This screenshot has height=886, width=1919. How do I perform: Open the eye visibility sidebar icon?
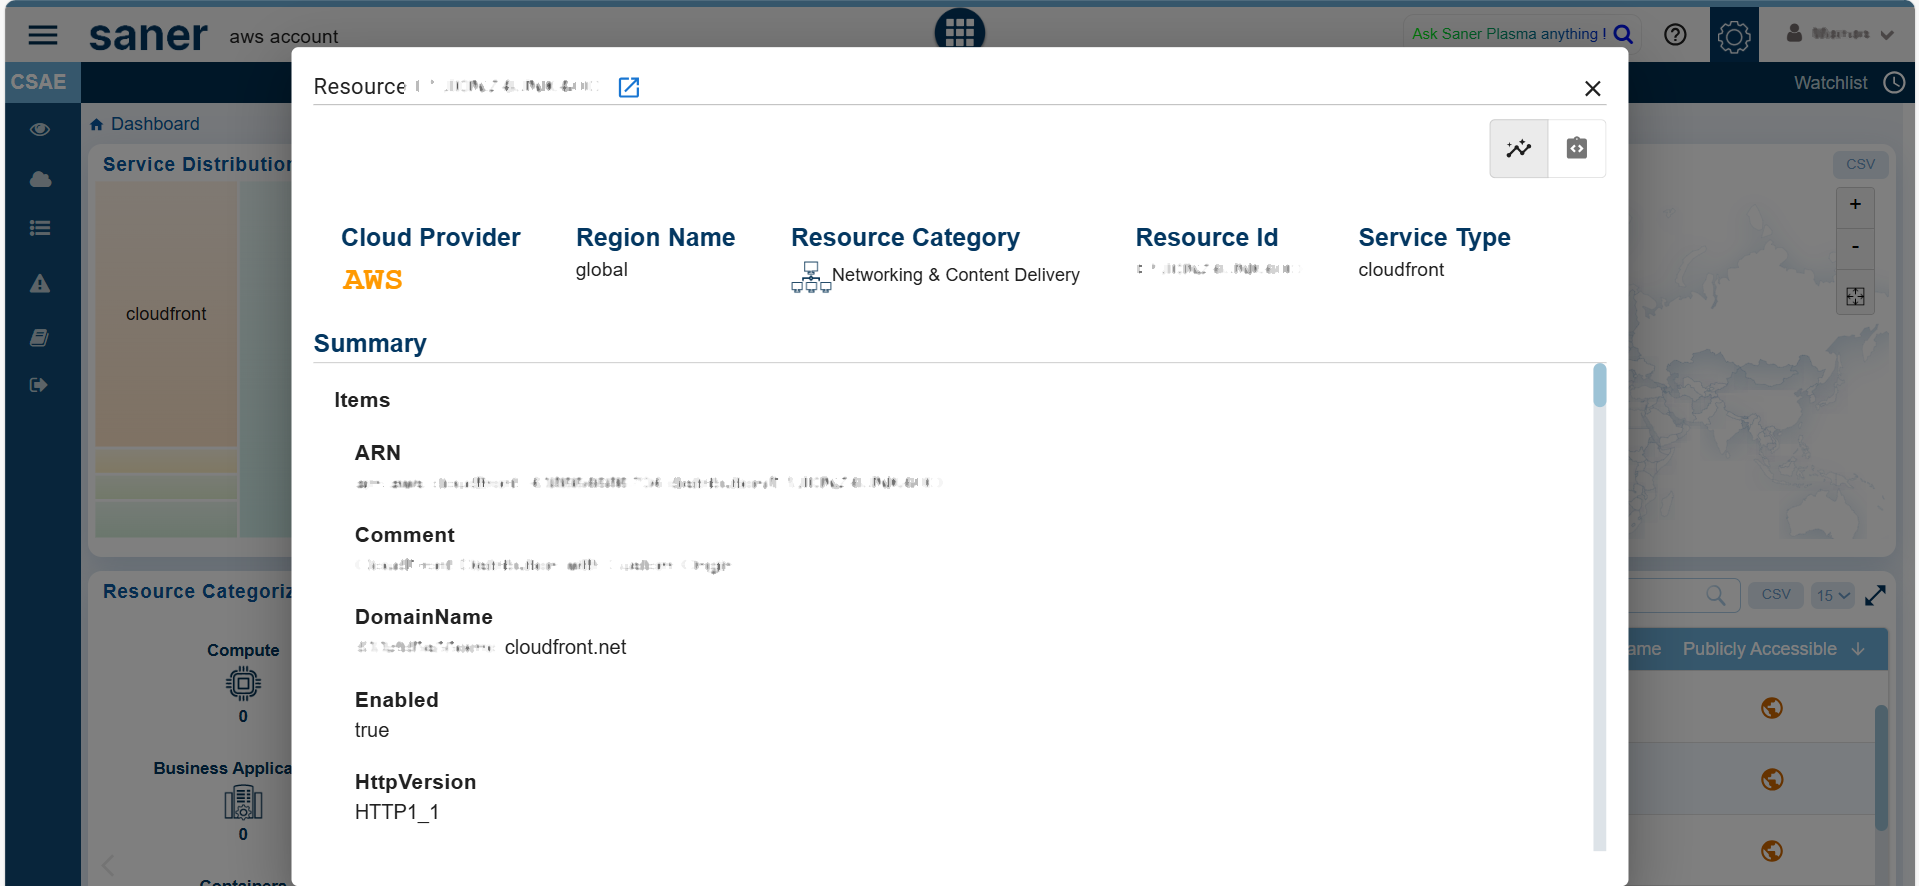click(x=40, y=129)
